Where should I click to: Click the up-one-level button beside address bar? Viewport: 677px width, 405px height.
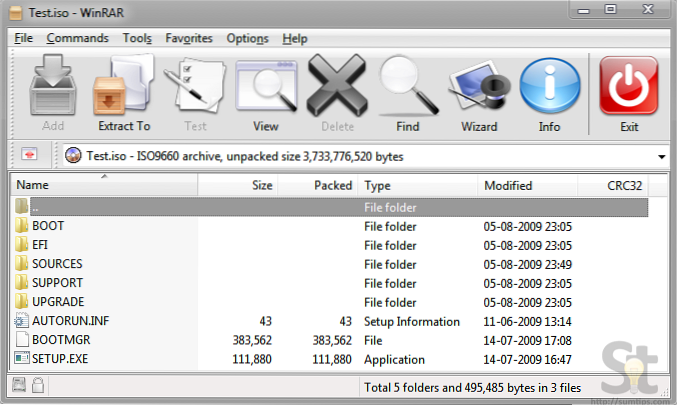pos(30,156)
